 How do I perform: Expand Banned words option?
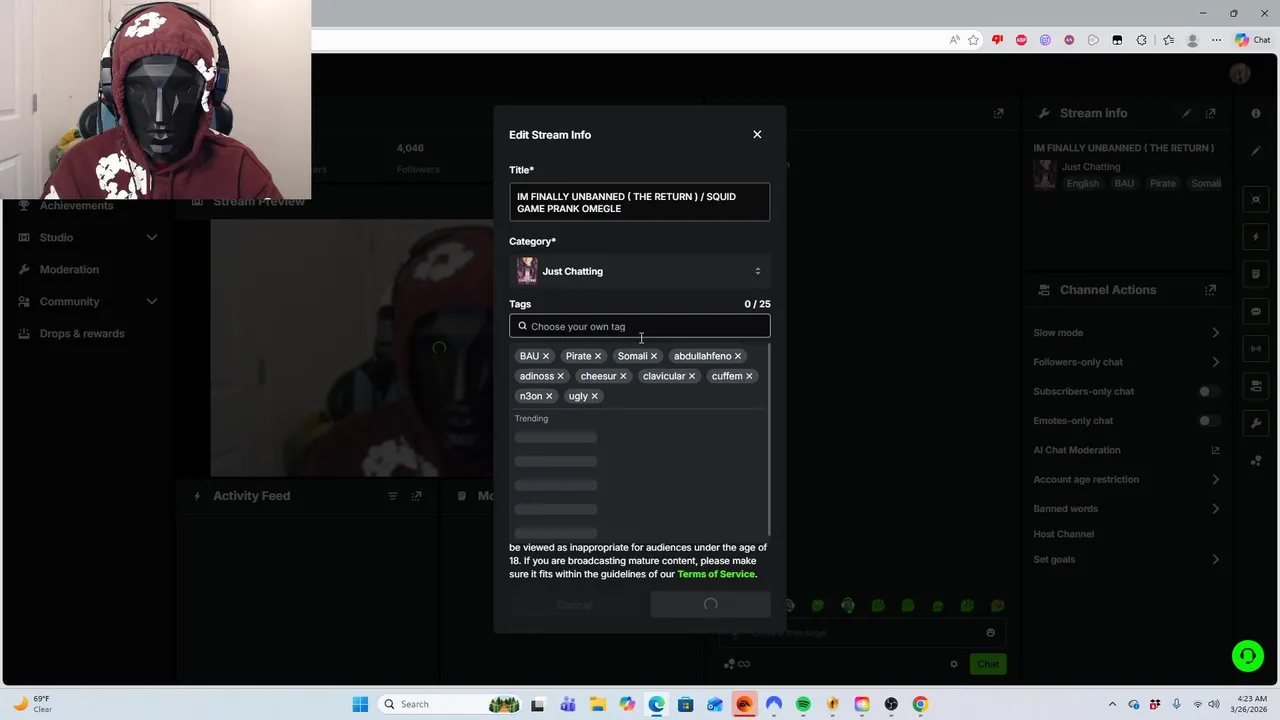(x=1215, y=509)
